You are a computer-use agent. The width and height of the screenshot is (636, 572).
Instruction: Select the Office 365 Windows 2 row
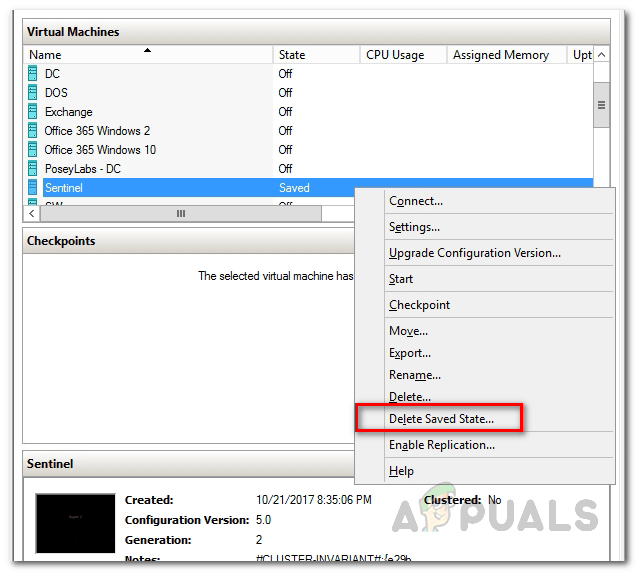[310, 131]
